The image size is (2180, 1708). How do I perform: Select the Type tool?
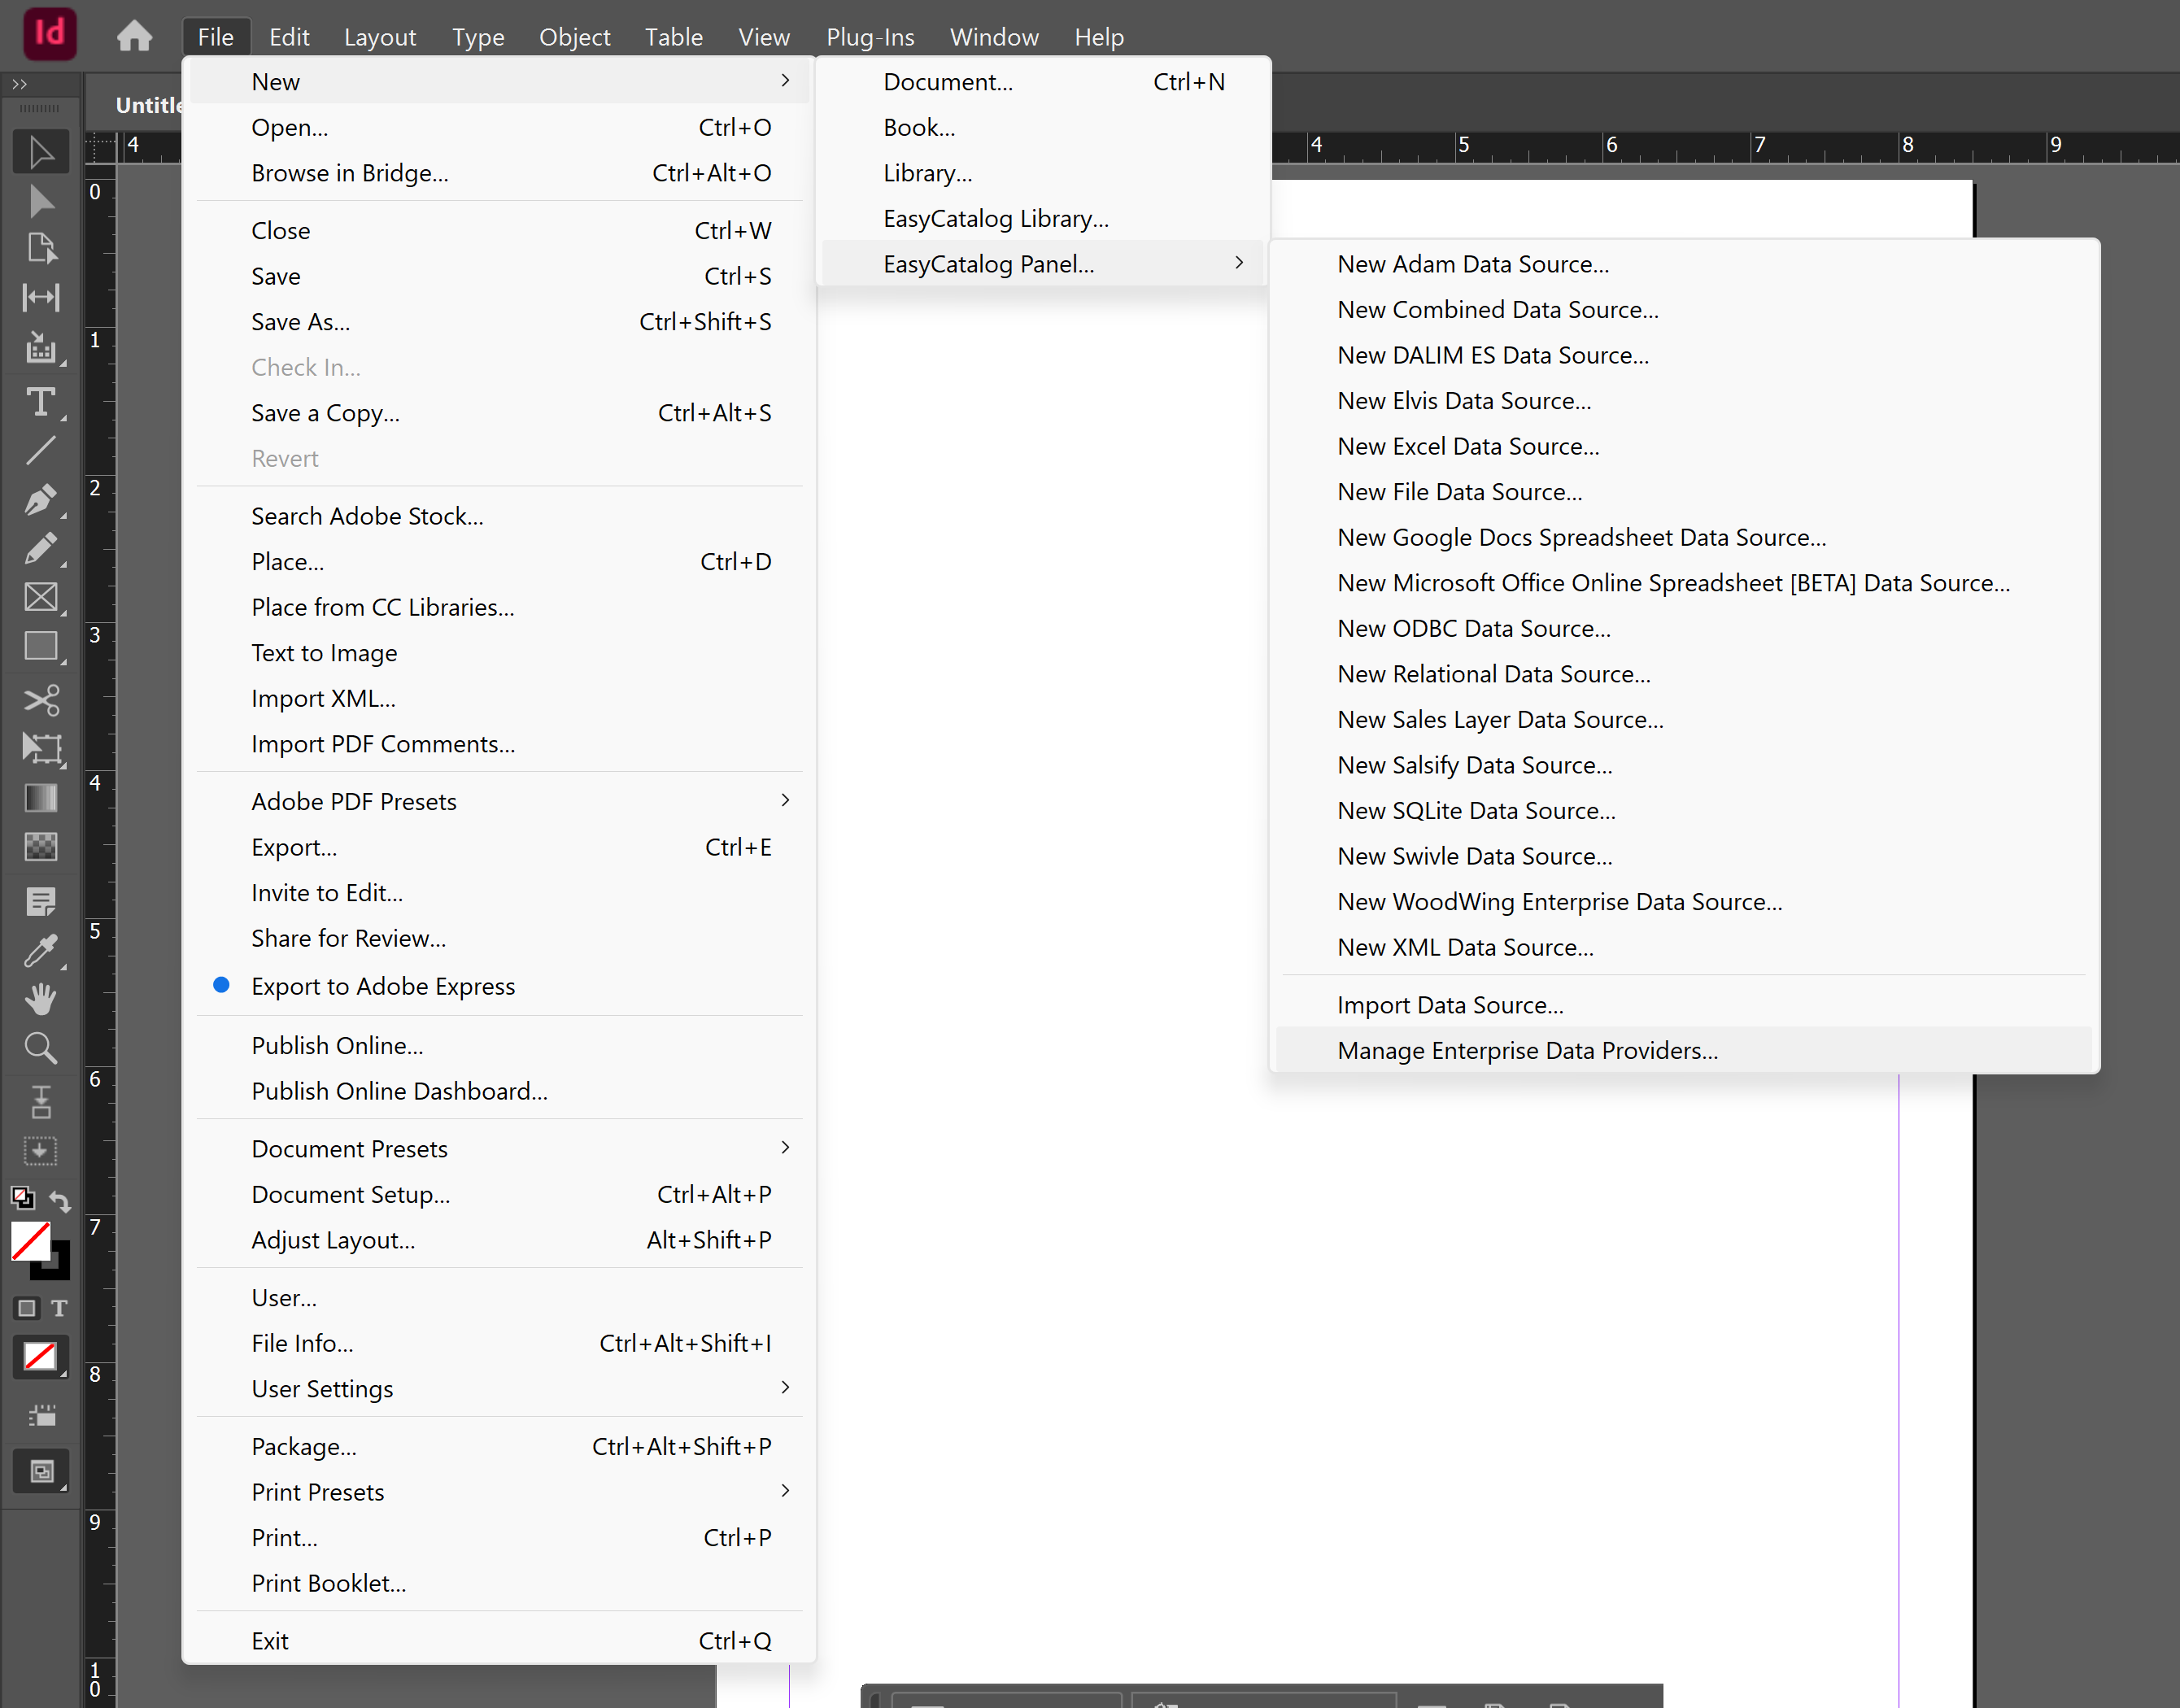(x=41, y=403)
